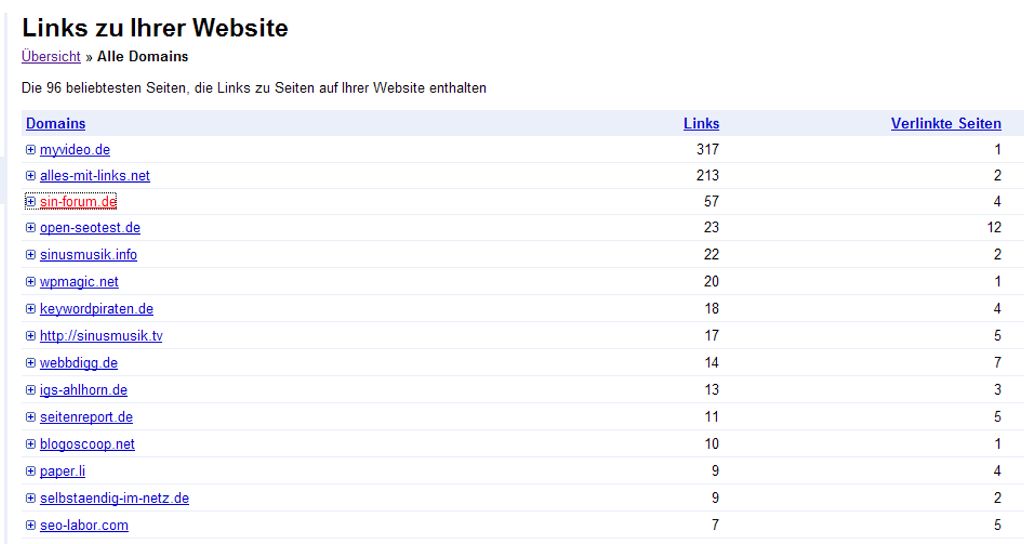Viewport: 1024px width, 544px height.
Task: Click the 20 links count value
Action: pyautogui.click(x=711, y=282)
